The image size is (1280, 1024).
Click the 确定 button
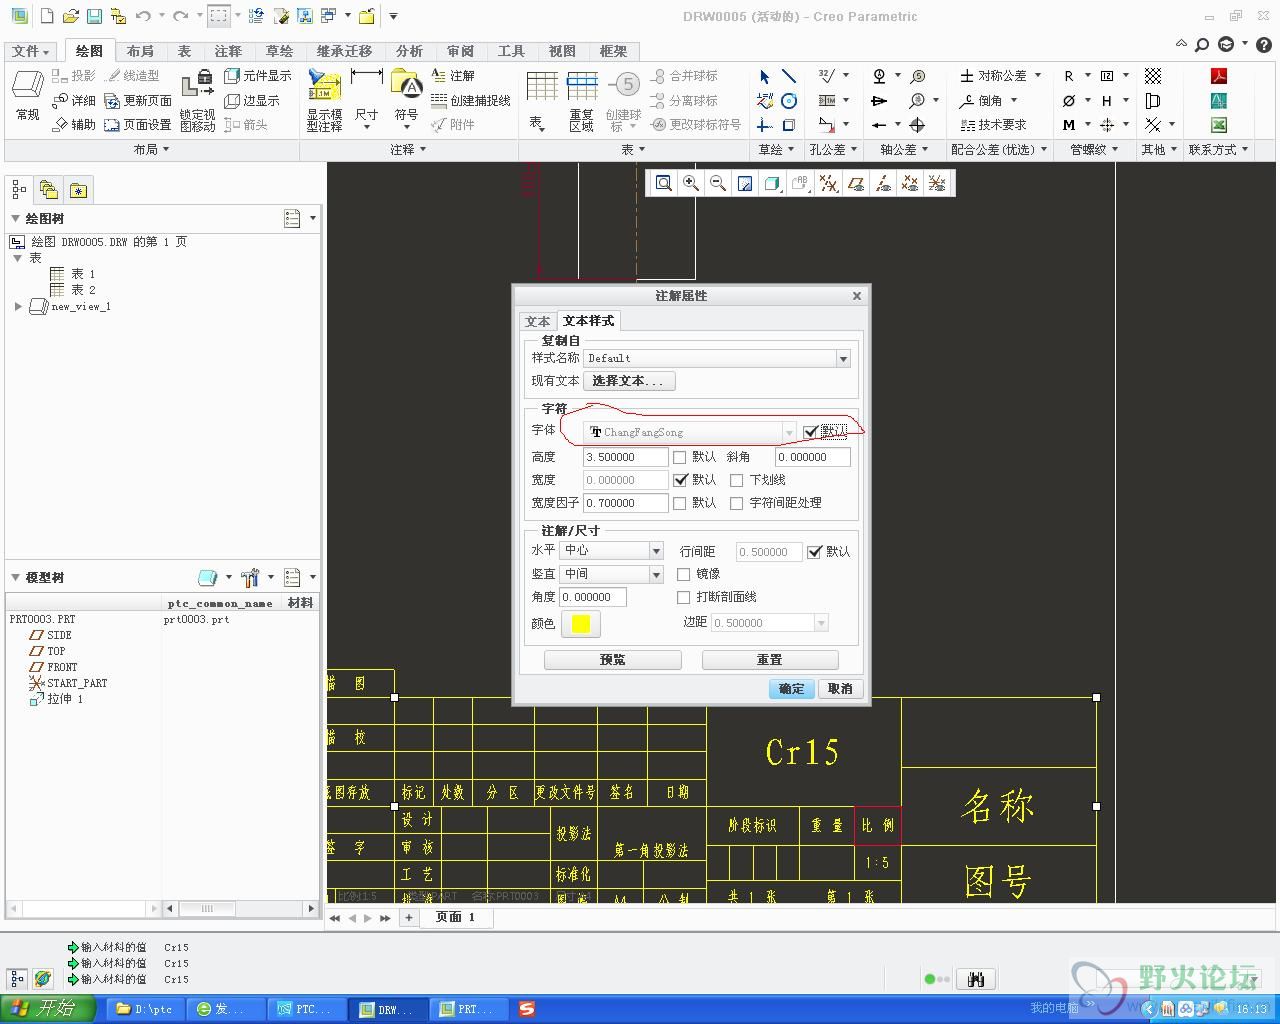(791, 689)
